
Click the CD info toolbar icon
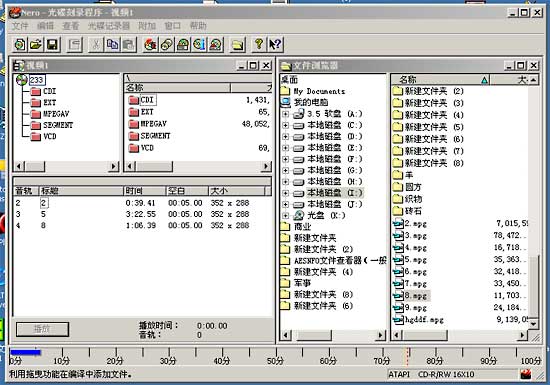(199, 45)
